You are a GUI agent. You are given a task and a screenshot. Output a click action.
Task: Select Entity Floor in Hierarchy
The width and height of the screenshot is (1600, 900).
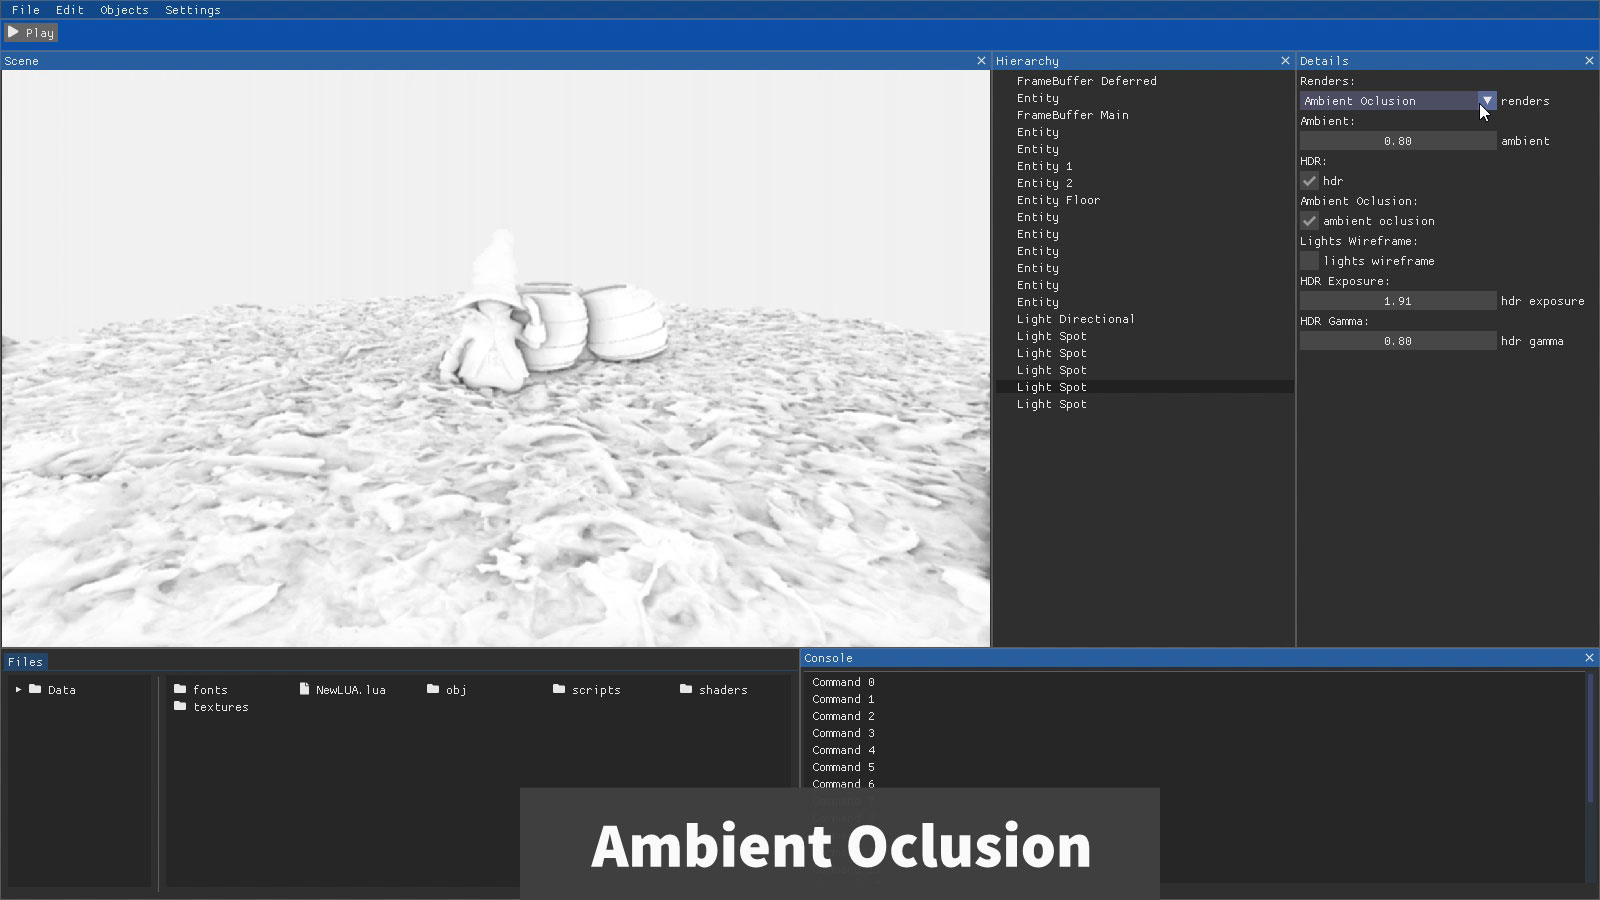(1058, 200)
